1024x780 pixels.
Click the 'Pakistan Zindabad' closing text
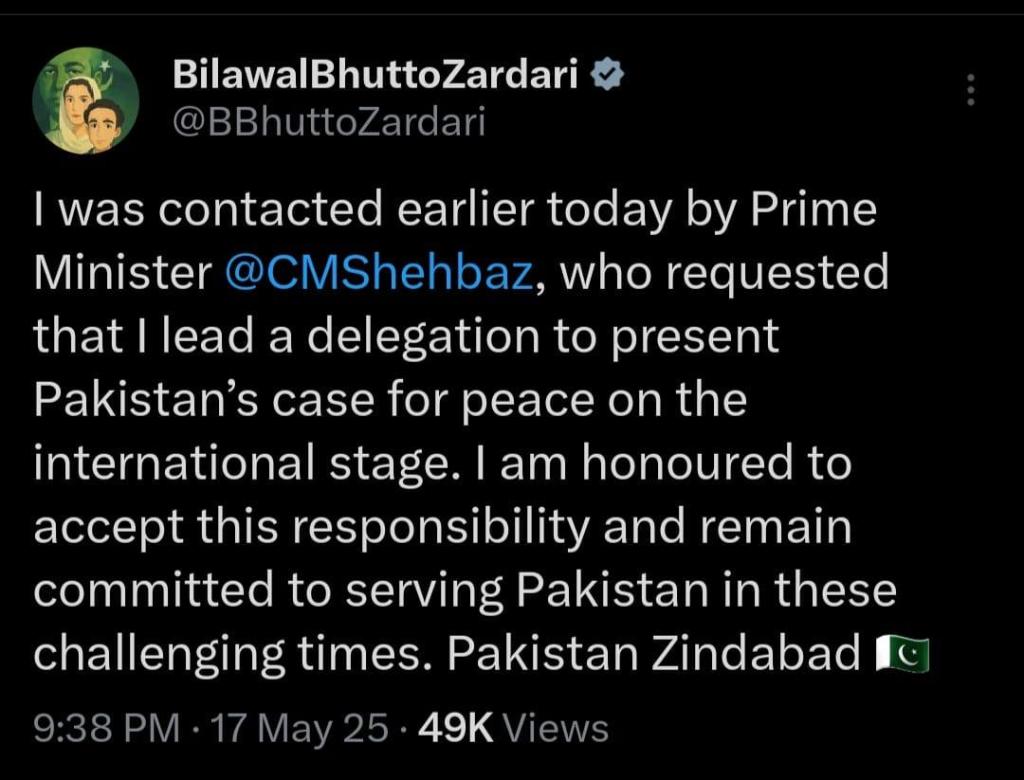[655, 653]
